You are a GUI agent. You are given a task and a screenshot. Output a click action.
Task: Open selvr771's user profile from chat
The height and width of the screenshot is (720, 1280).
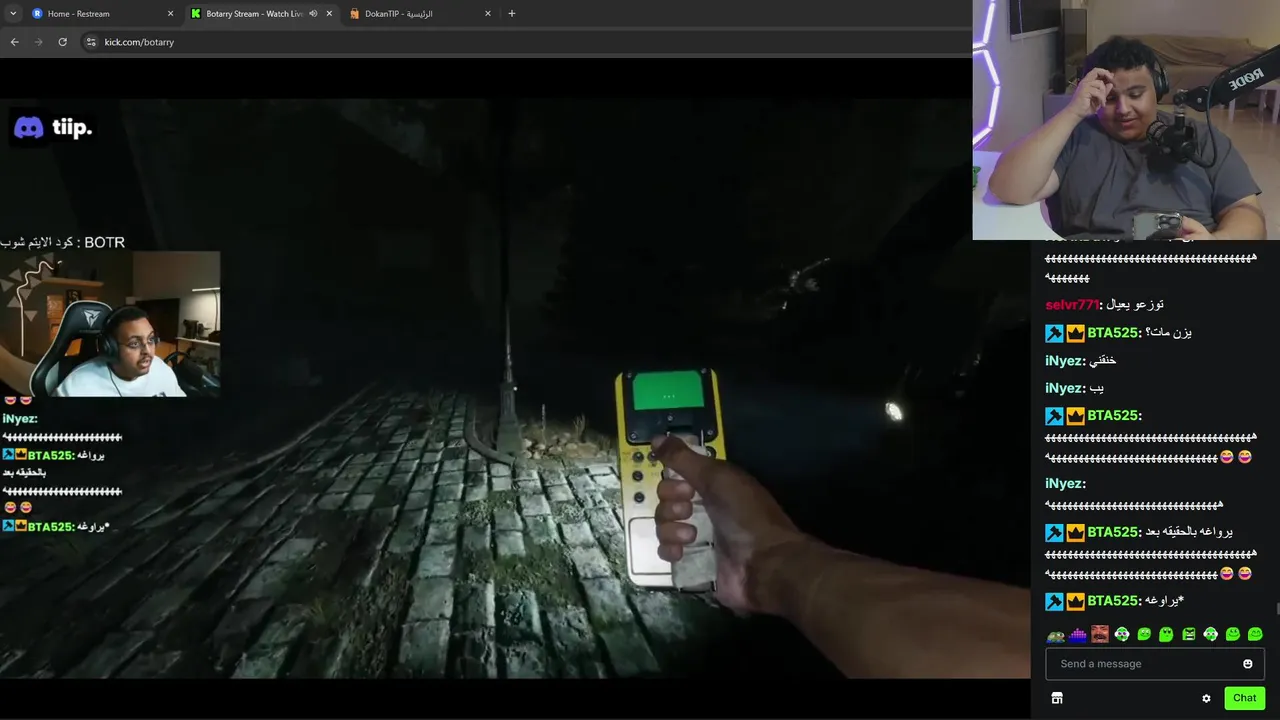coord(1071,304)
